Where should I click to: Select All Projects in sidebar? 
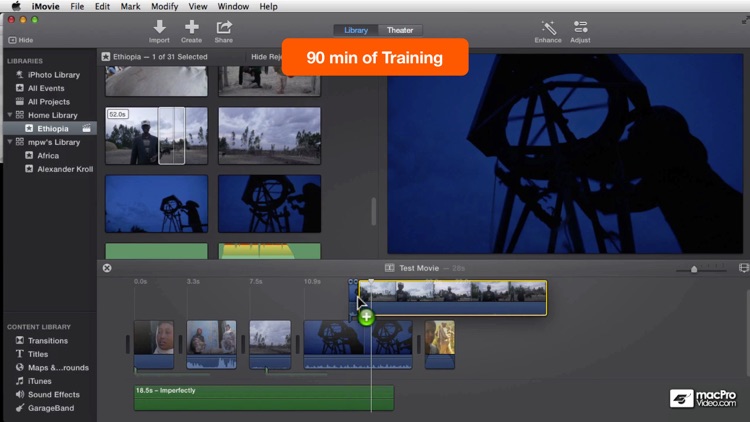tap(50, 101)
